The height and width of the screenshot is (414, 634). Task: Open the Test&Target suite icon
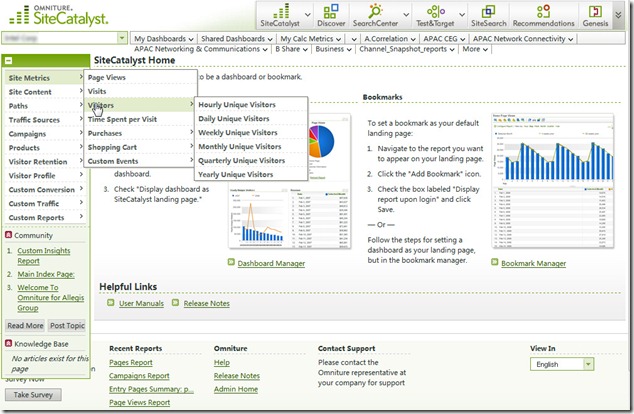[437, 14]
